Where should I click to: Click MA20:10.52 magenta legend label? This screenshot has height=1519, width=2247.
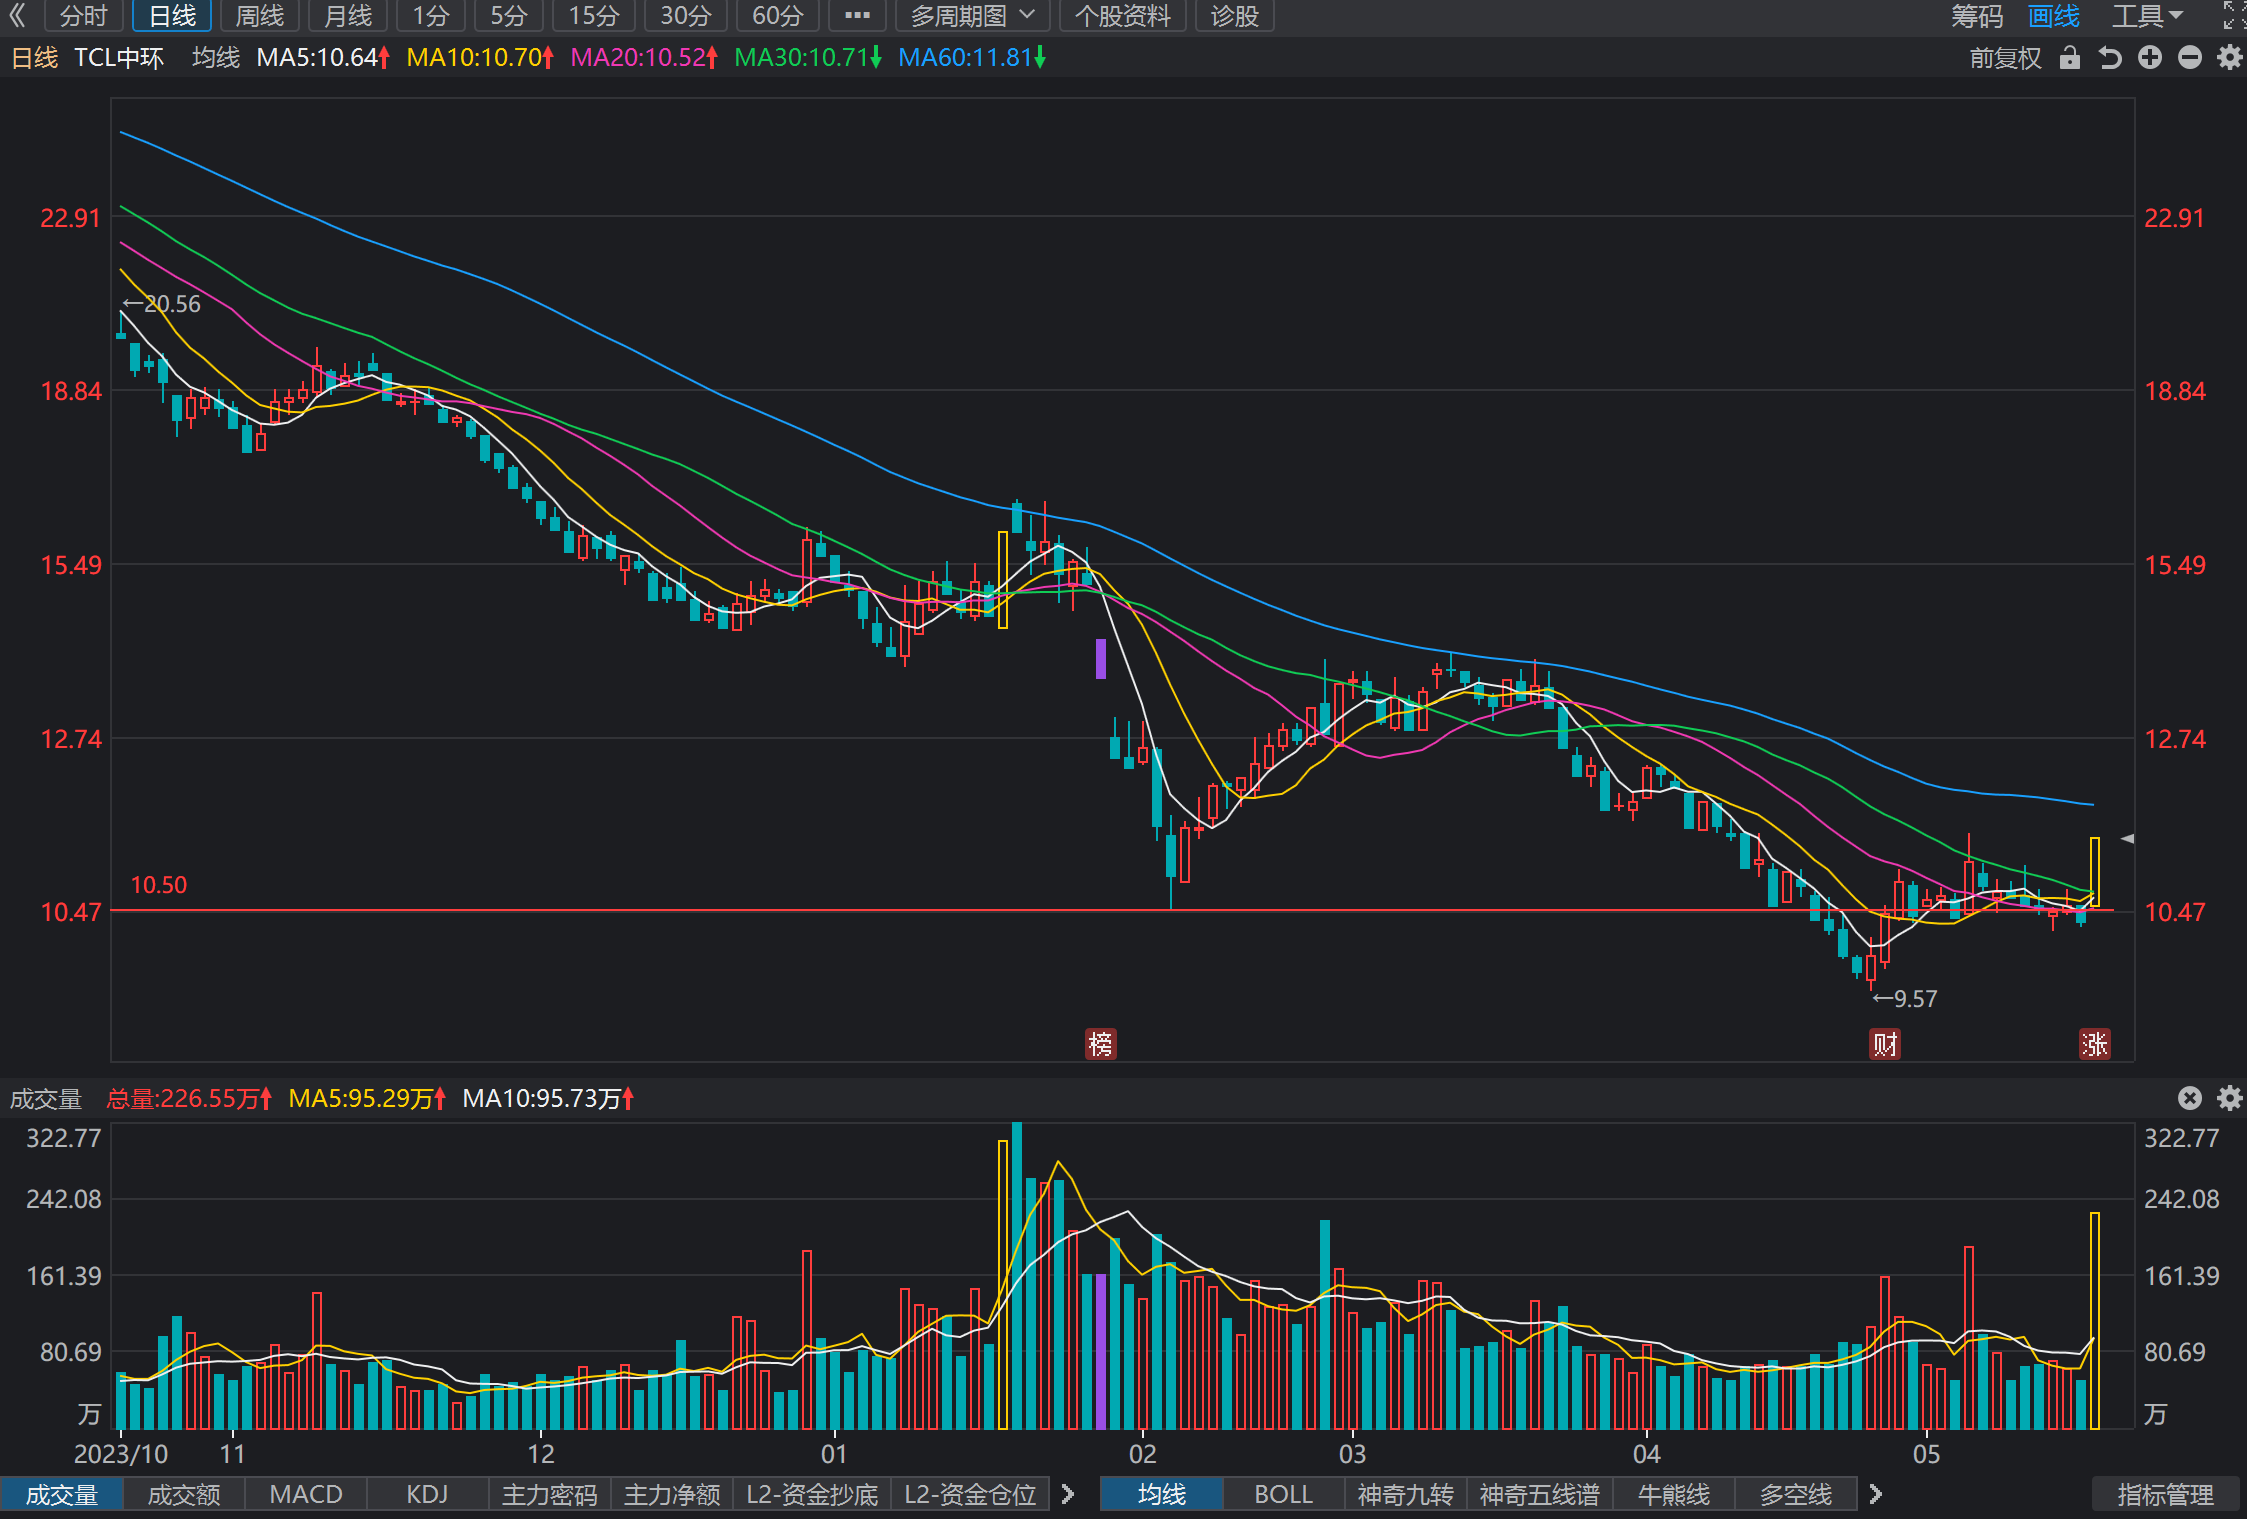[x=644, y=58]
